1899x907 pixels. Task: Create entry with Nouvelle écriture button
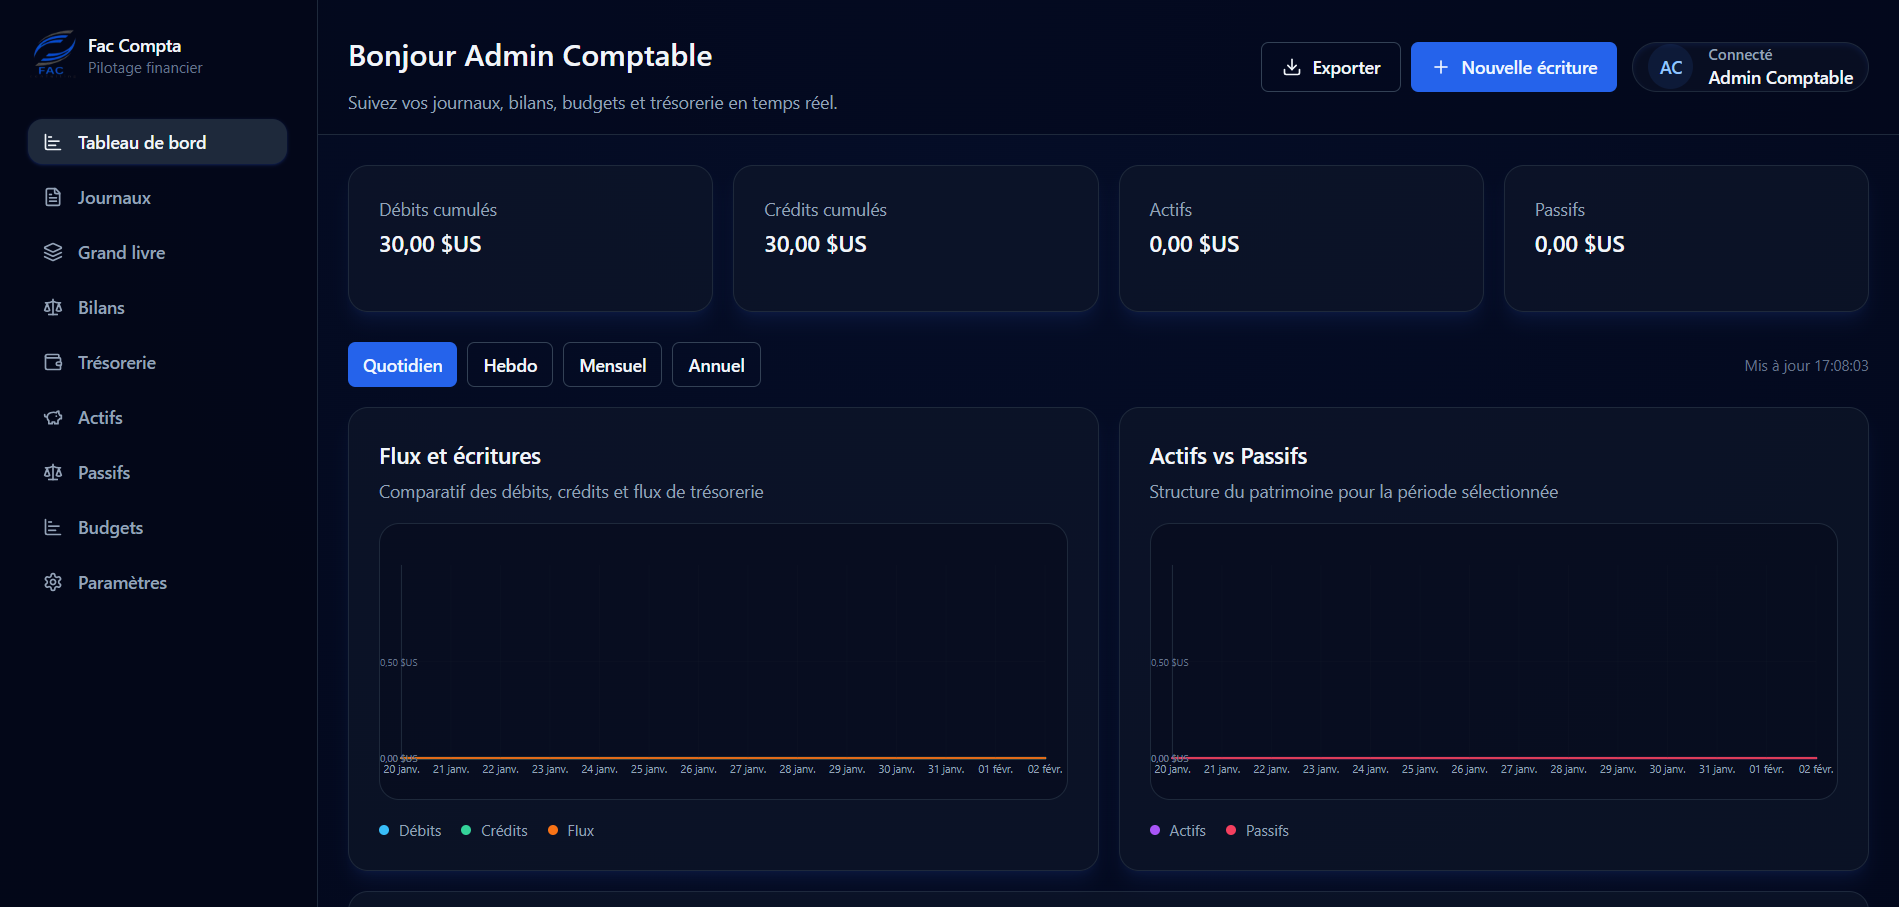click(1513, 68)
